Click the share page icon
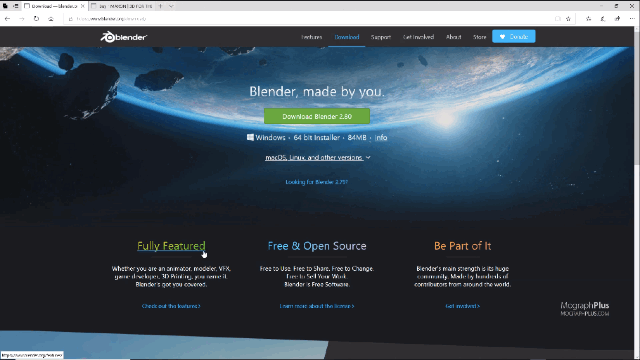640x360 pixels. [618, 19]
